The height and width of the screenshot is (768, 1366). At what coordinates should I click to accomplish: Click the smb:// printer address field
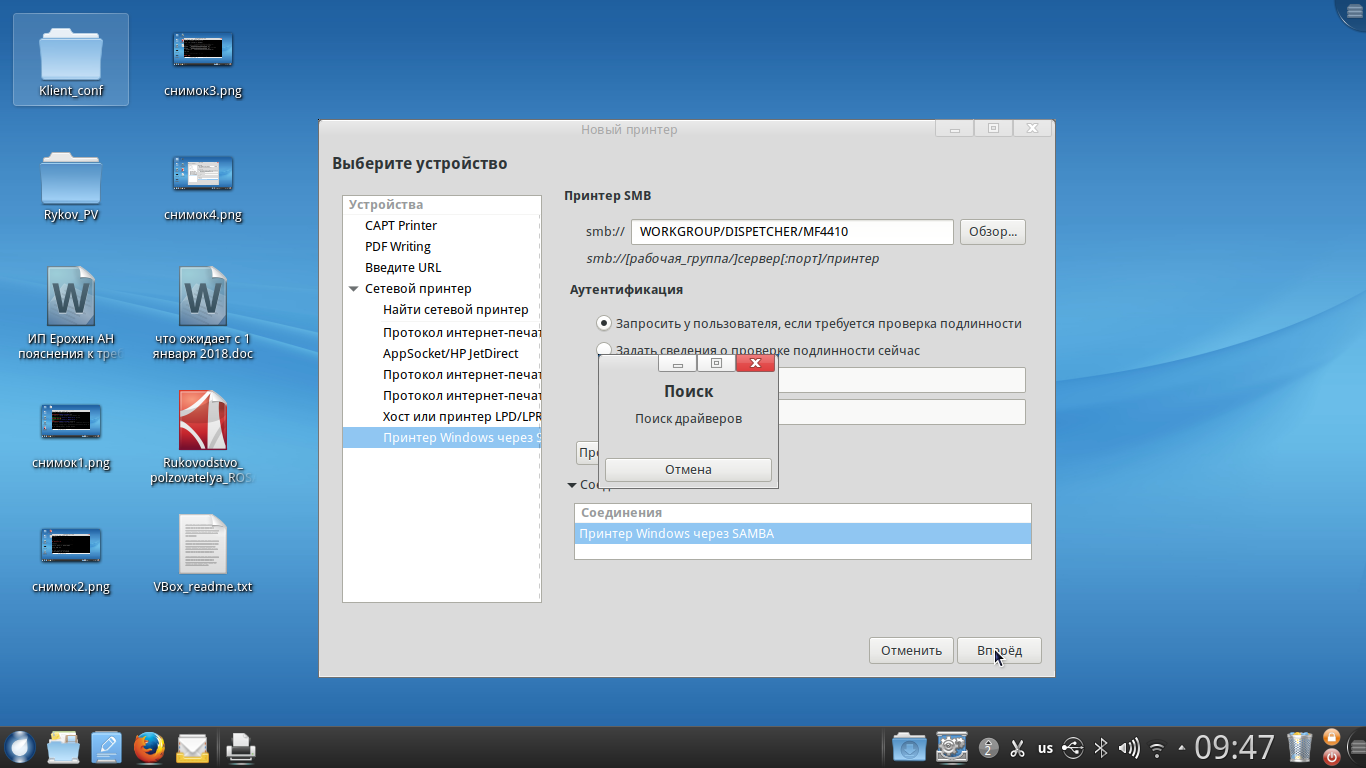791,232
